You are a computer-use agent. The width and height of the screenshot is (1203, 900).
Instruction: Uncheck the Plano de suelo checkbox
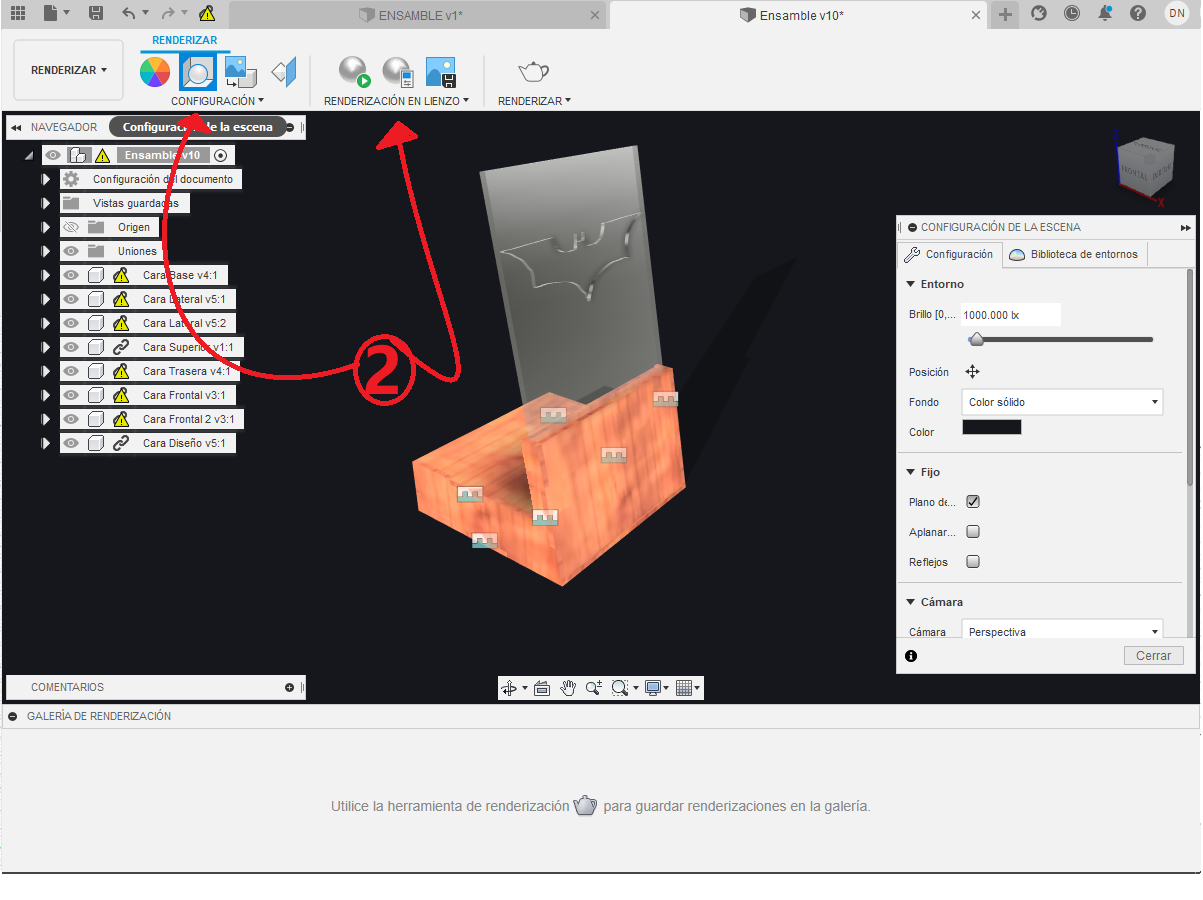(973, 502)
